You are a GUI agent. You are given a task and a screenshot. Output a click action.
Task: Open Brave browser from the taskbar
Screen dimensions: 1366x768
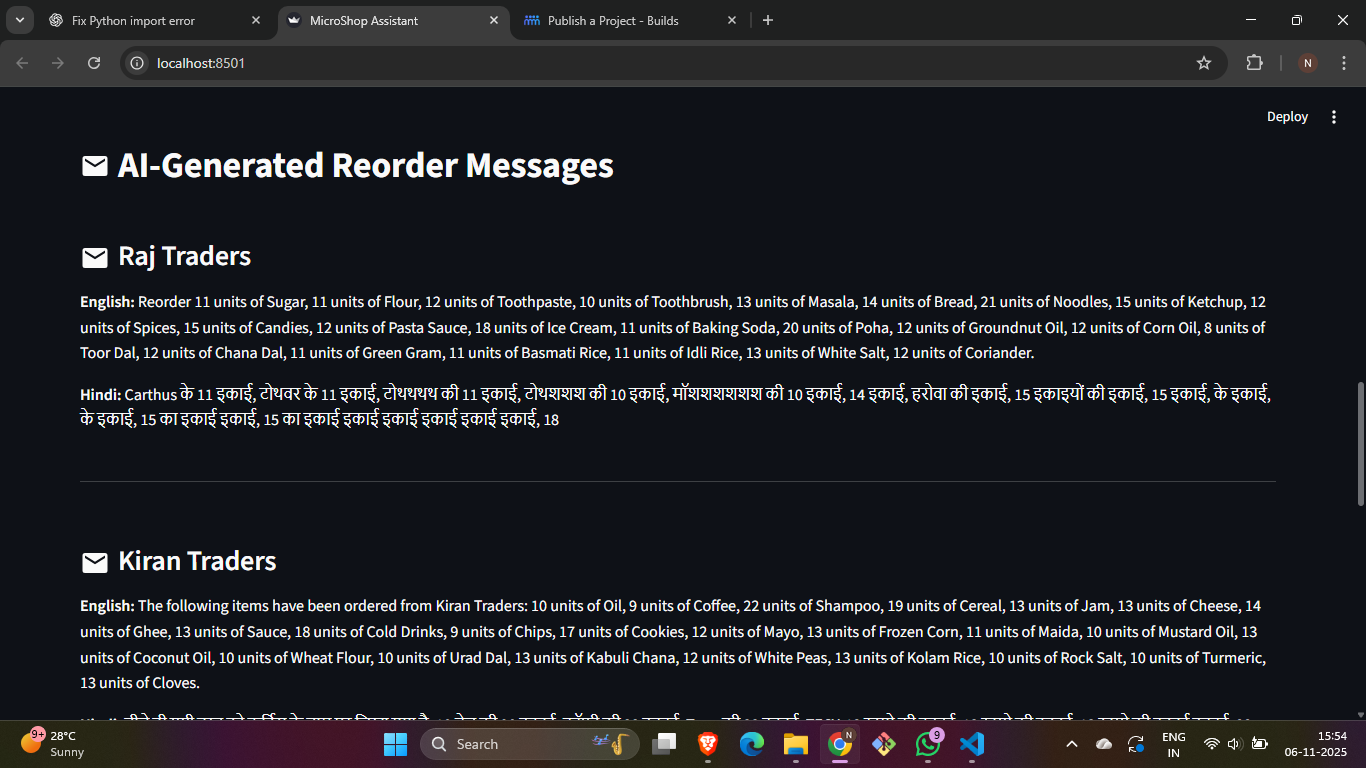coord(708,744)
